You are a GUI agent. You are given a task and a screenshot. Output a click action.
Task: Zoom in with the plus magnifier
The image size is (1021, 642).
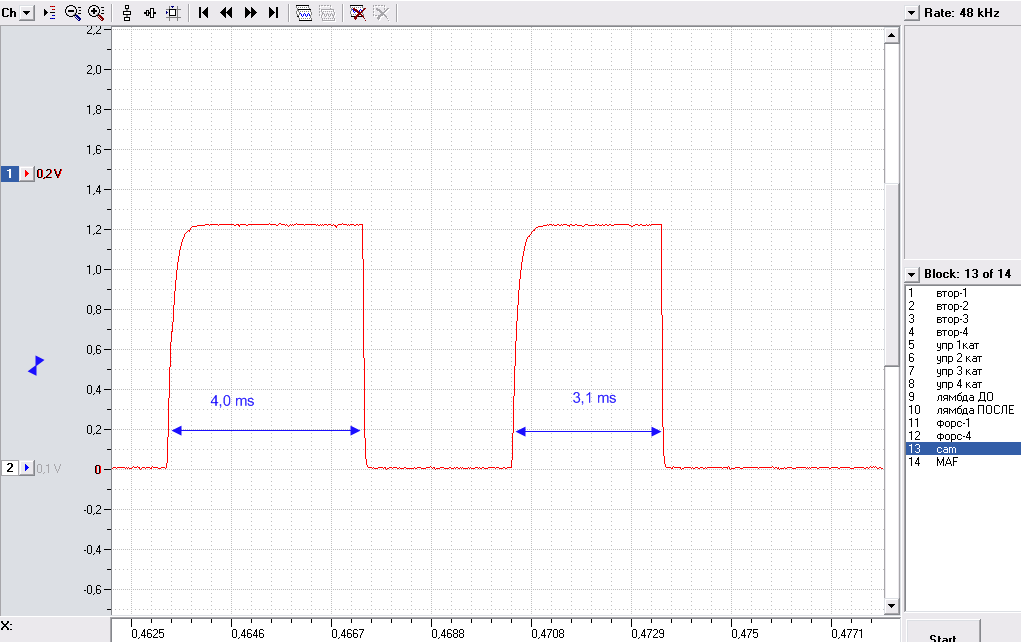tap(96, 13)
